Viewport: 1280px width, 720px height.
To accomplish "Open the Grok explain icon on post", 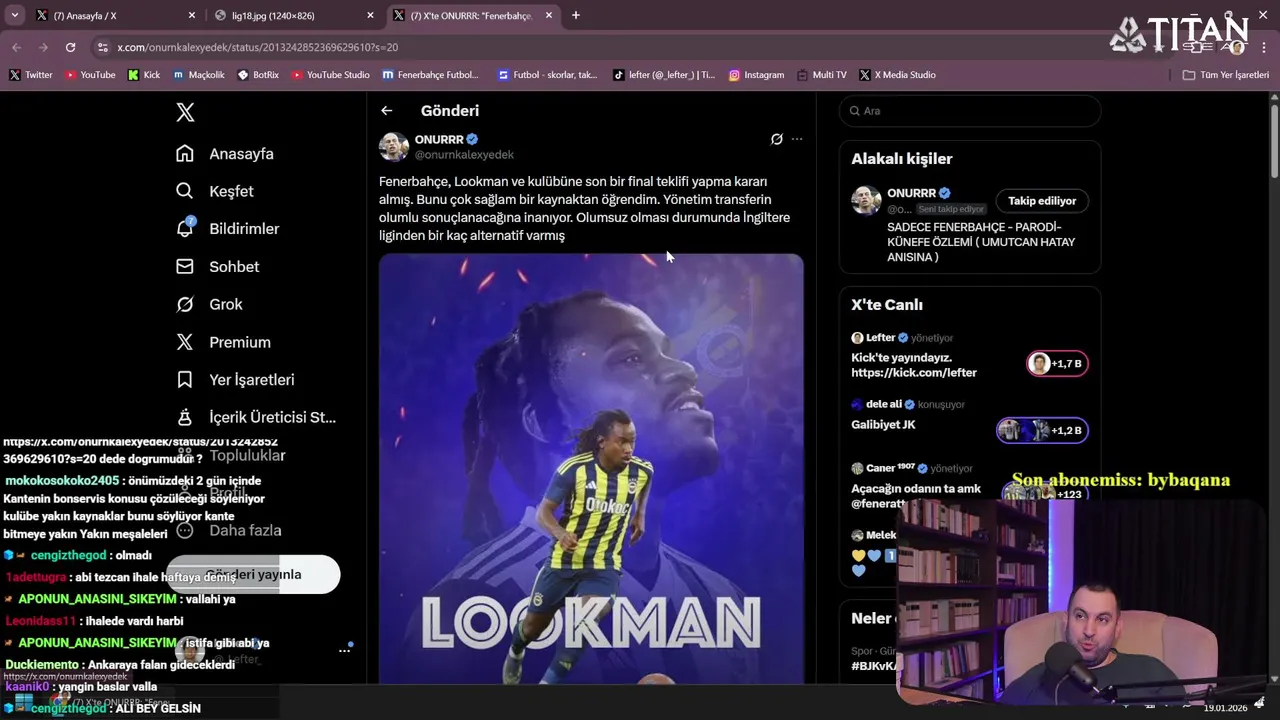I will tap(777, 139).
